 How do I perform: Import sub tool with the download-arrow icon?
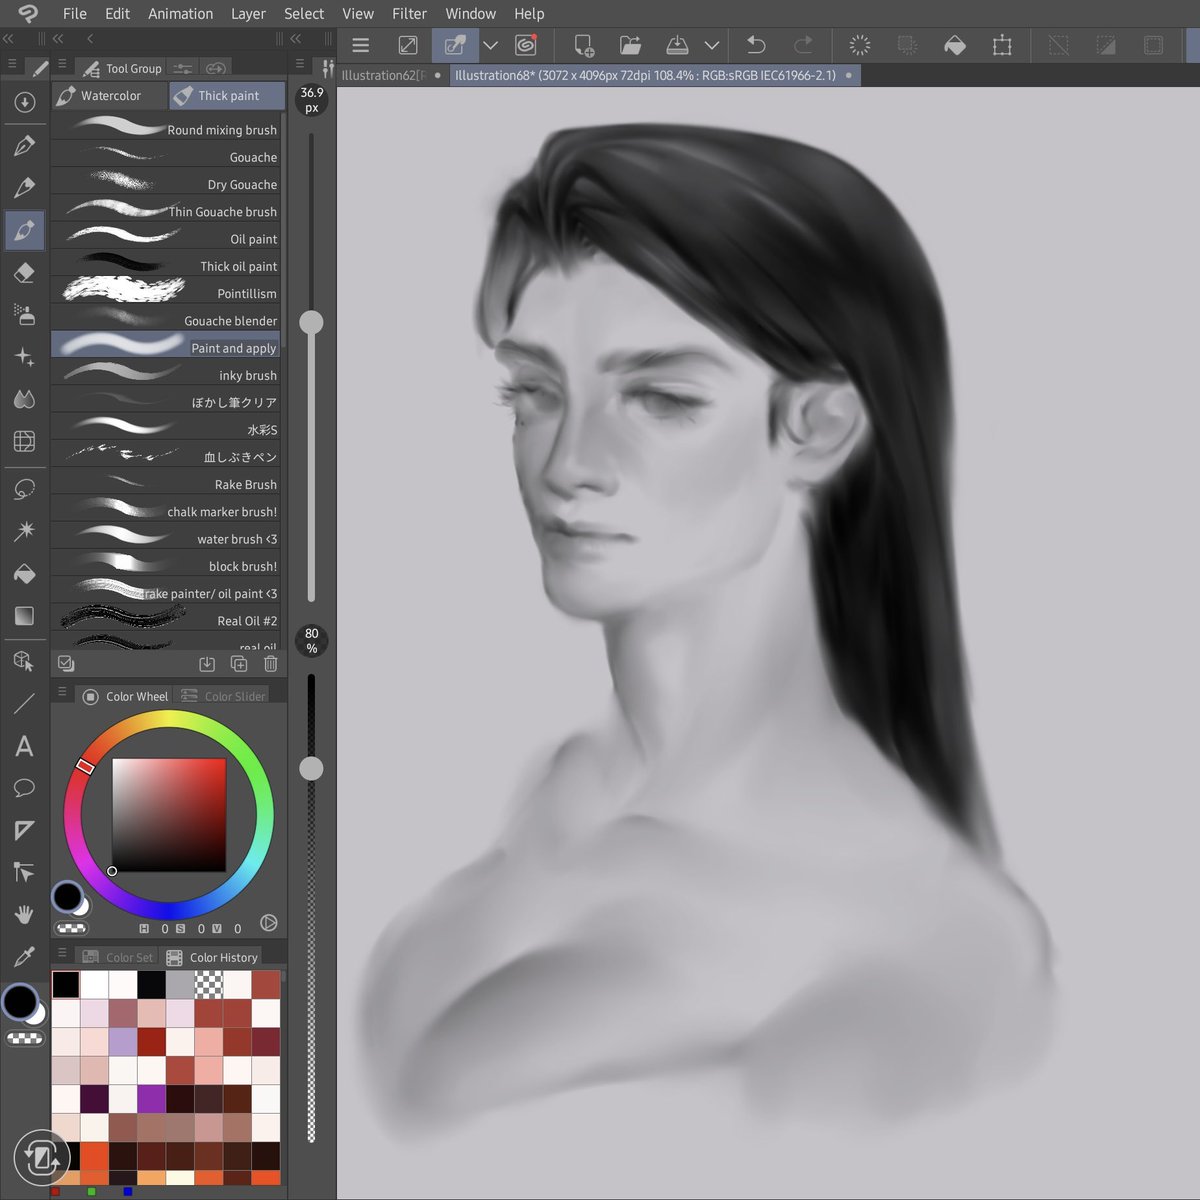(x=207, y=664)
